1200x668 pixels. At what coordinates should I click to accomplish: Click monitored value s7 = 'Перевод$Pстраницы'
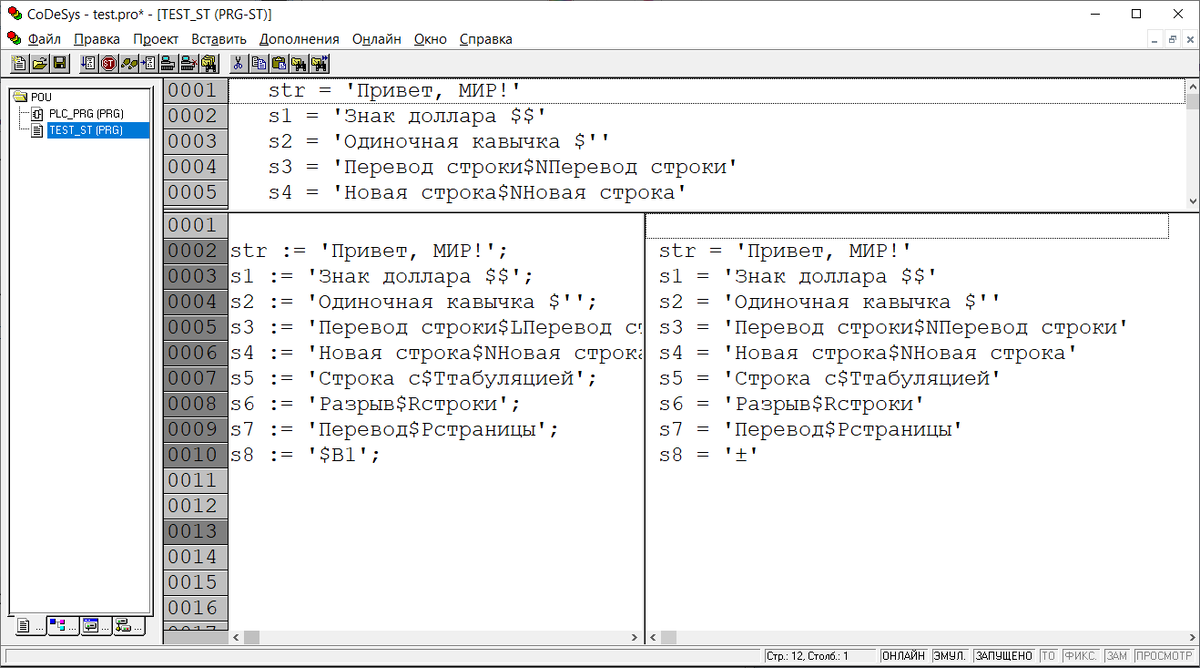(810, 429)
